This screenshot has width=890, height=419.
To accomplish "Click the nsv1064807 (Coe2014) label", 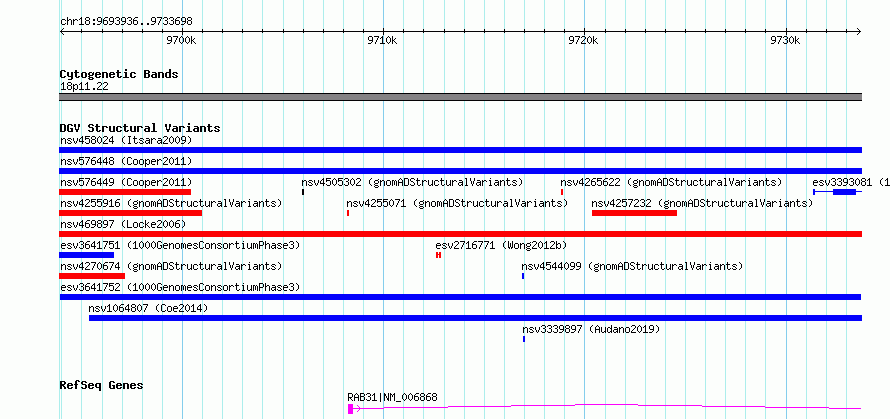I will (x=148, y=308).
